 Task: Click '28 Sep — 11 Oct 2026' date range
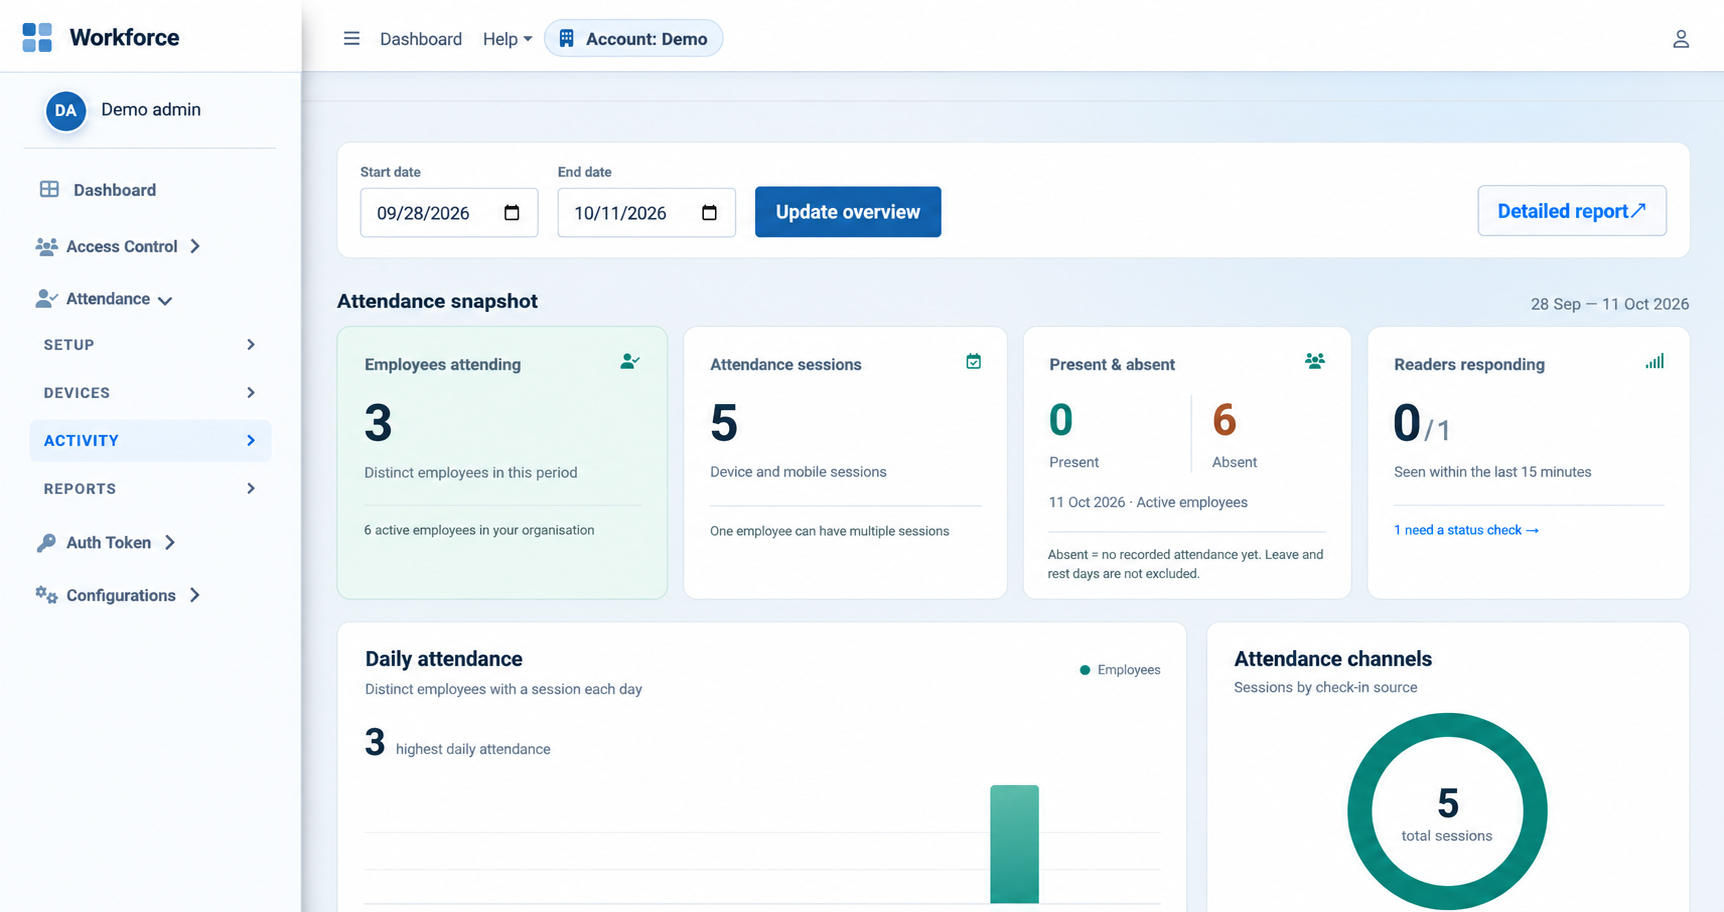pyautogui.click(x=1610, y=304)
